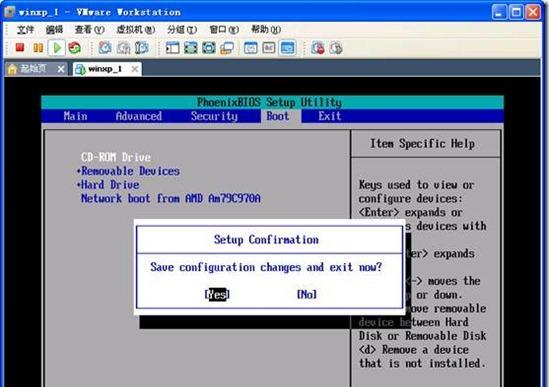Click the red Power Off stop icon
549x387 pixels.
(x=20, y=47)
